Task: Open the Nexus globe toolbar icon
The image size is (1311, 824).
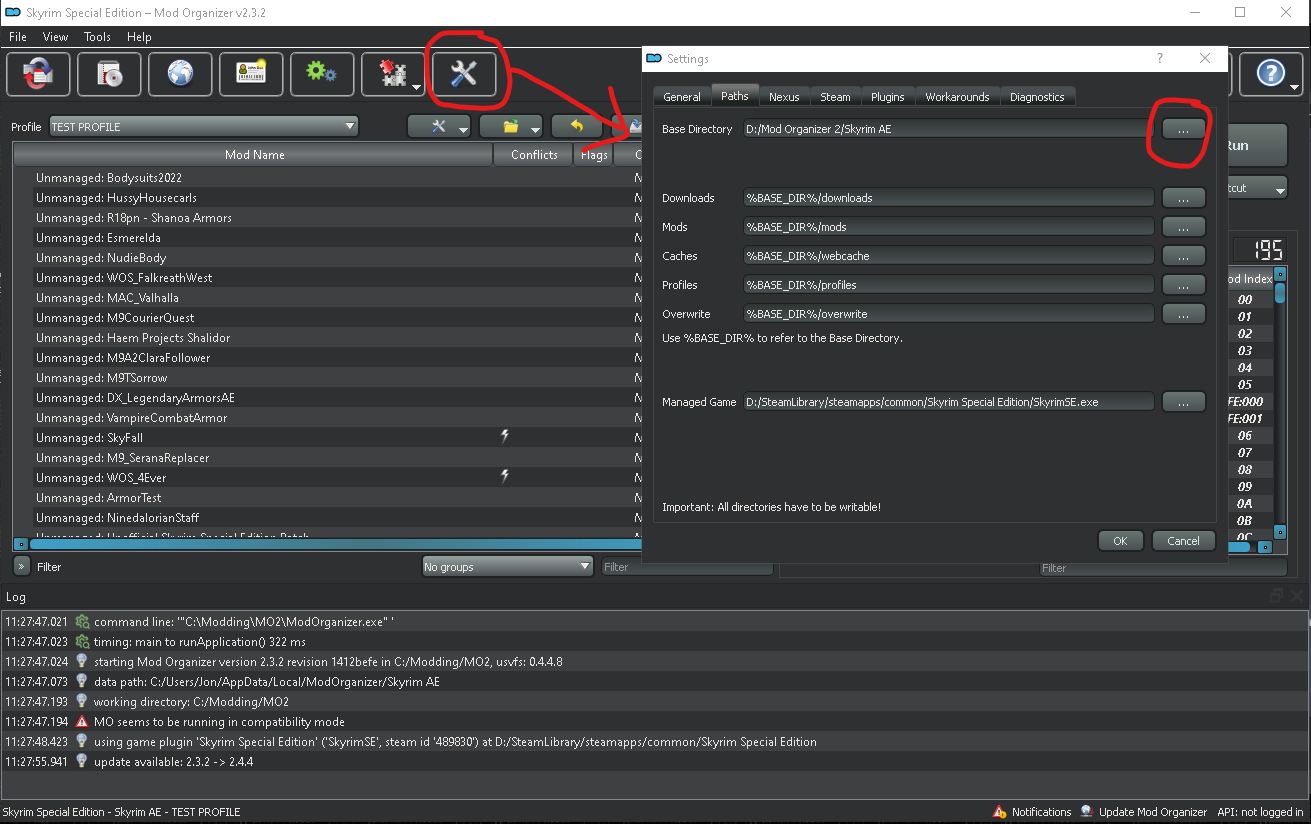Action: [x=181, y=74]
